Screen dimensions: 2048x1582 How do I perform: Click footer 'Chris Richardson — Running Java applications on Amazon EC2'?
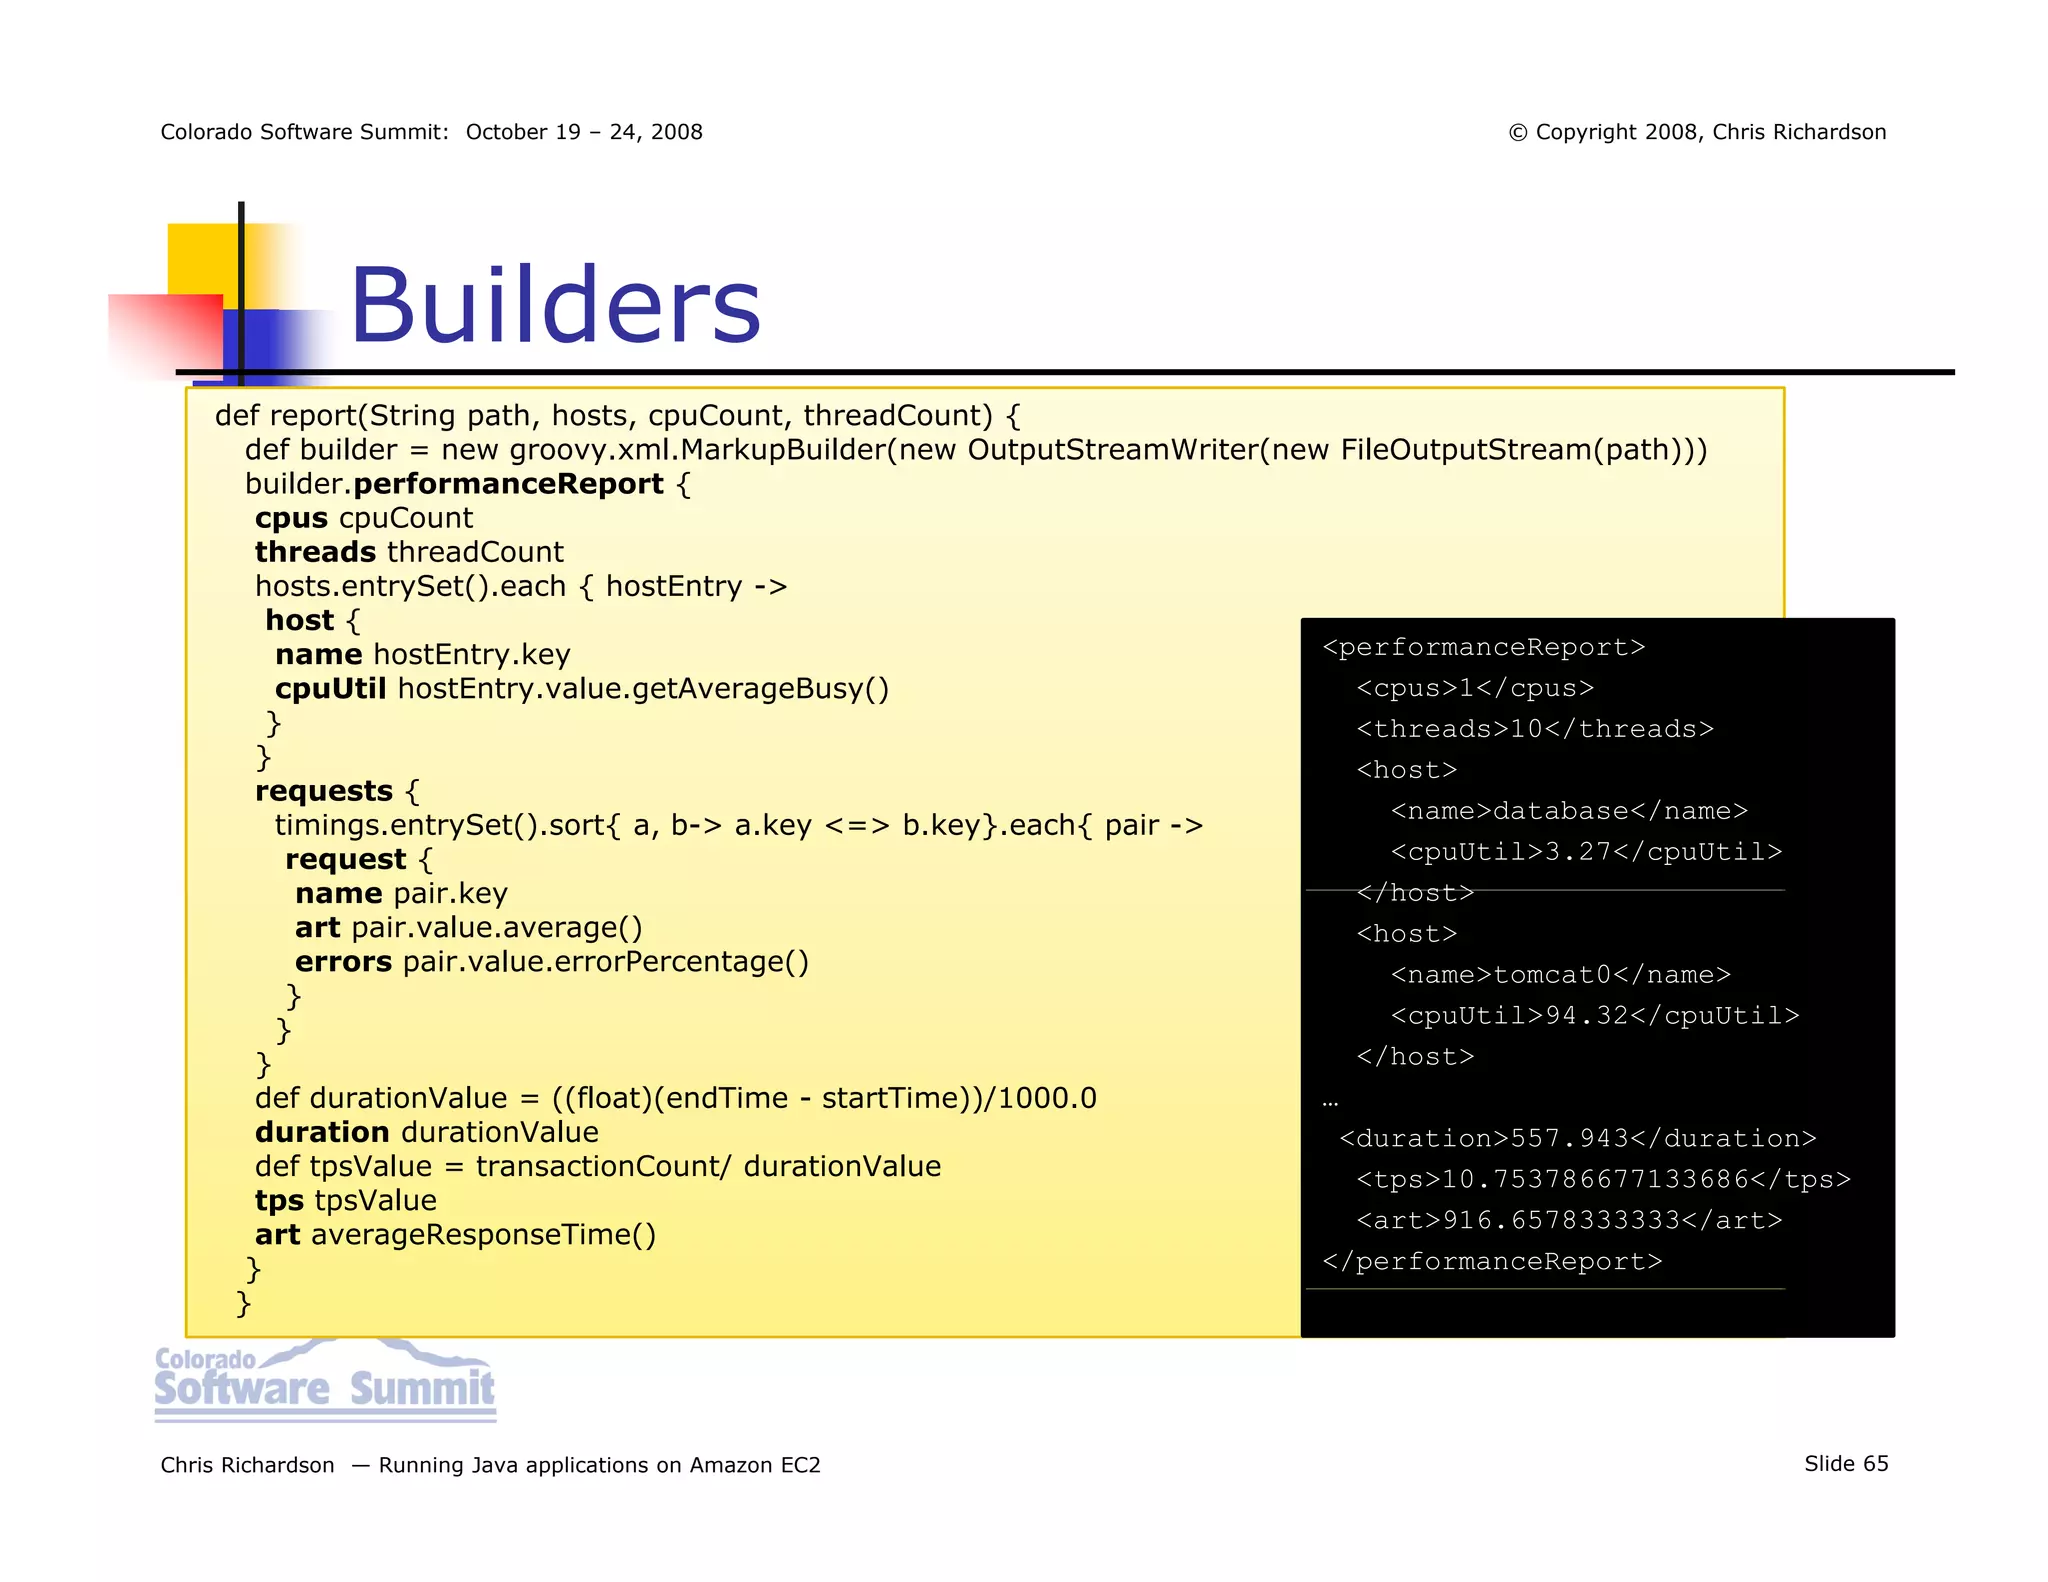pos(490,1465)
